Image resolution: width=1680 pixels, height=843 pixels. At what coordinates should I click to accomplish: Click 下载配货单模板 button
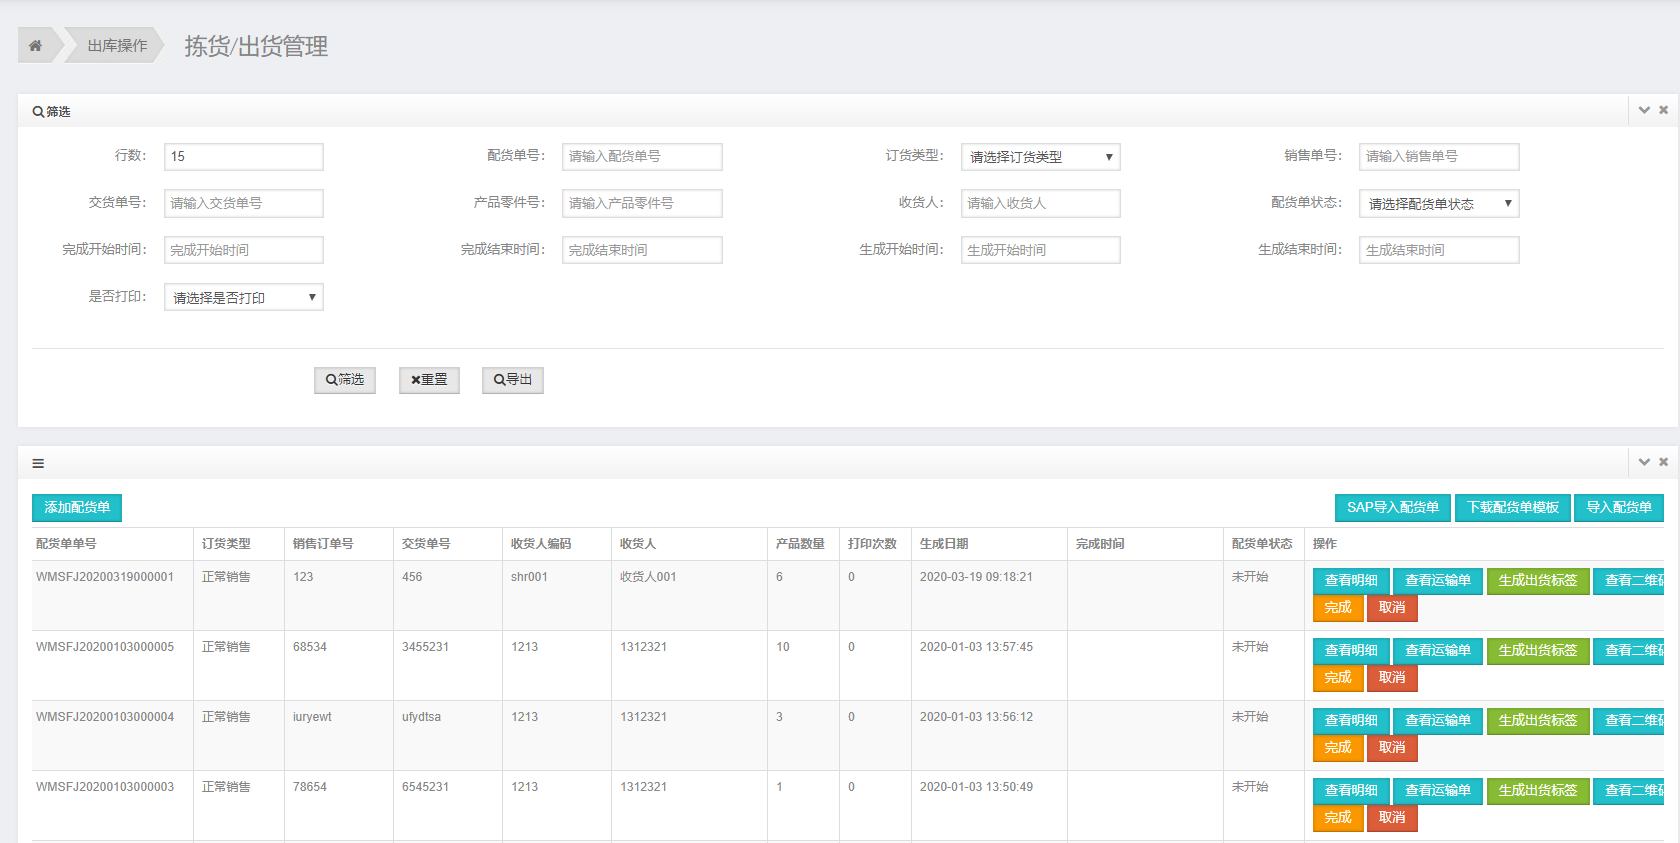(x=1512, y=508)
